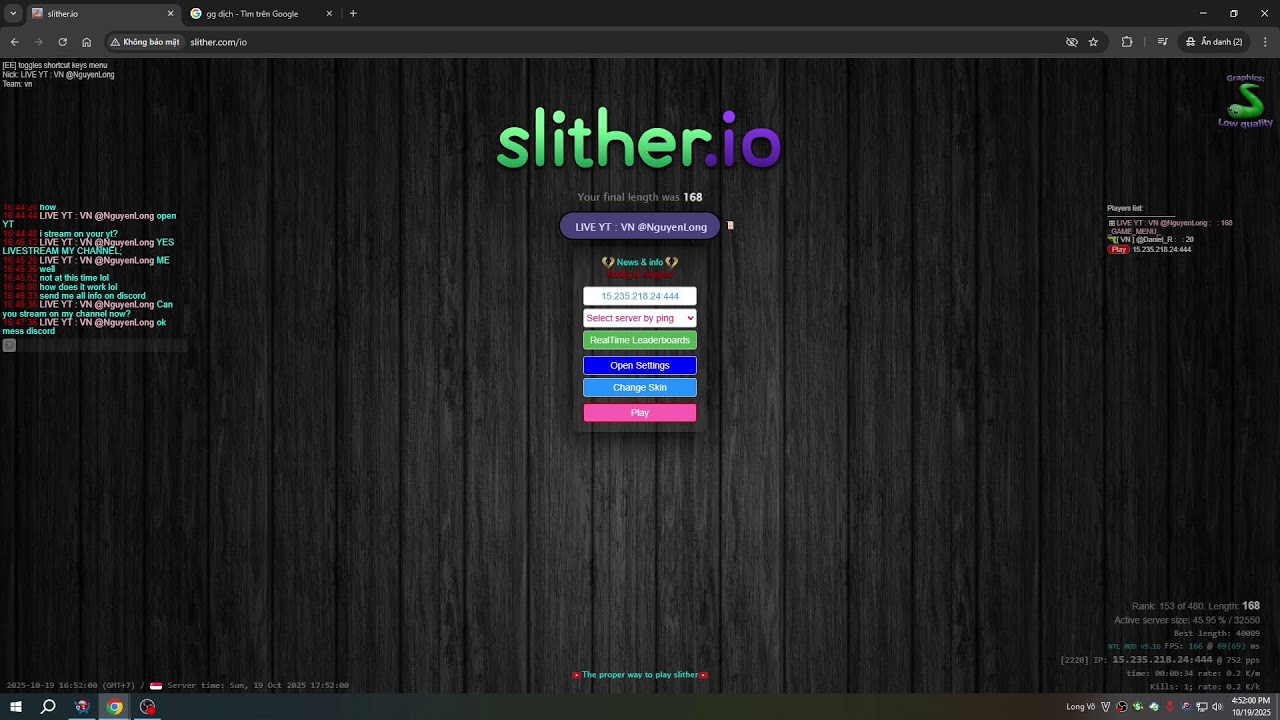Click the green dollar tray icon
Image resolution: width=1280 pixels, height=720 pixels.
pos(1137,707)
